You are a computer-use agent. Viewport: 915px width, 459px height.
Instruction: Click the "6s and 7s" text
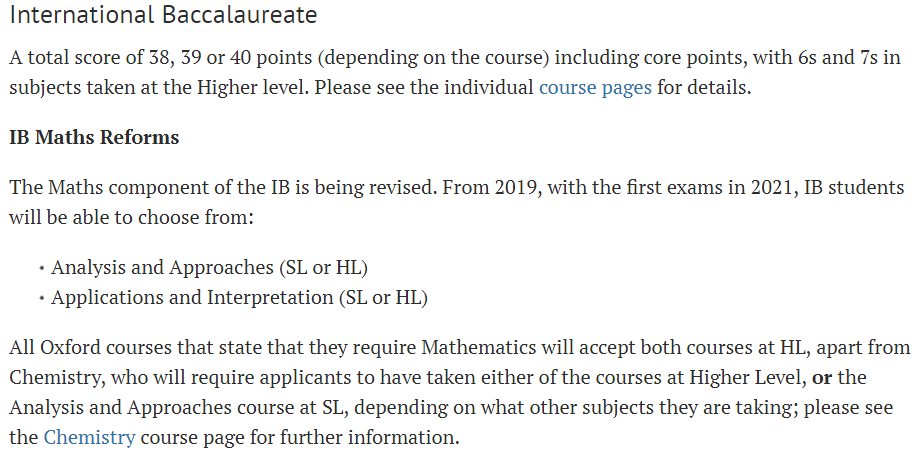(838, 57)
